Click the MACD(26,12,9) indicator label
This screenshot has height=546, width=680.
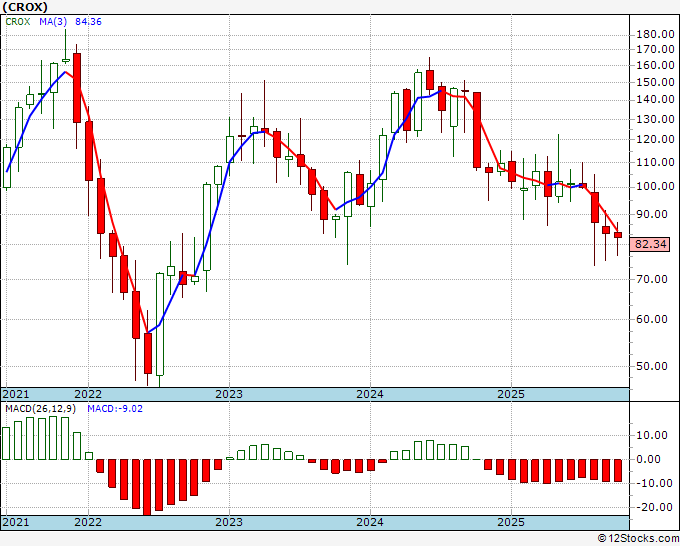(x=40, y=409)
